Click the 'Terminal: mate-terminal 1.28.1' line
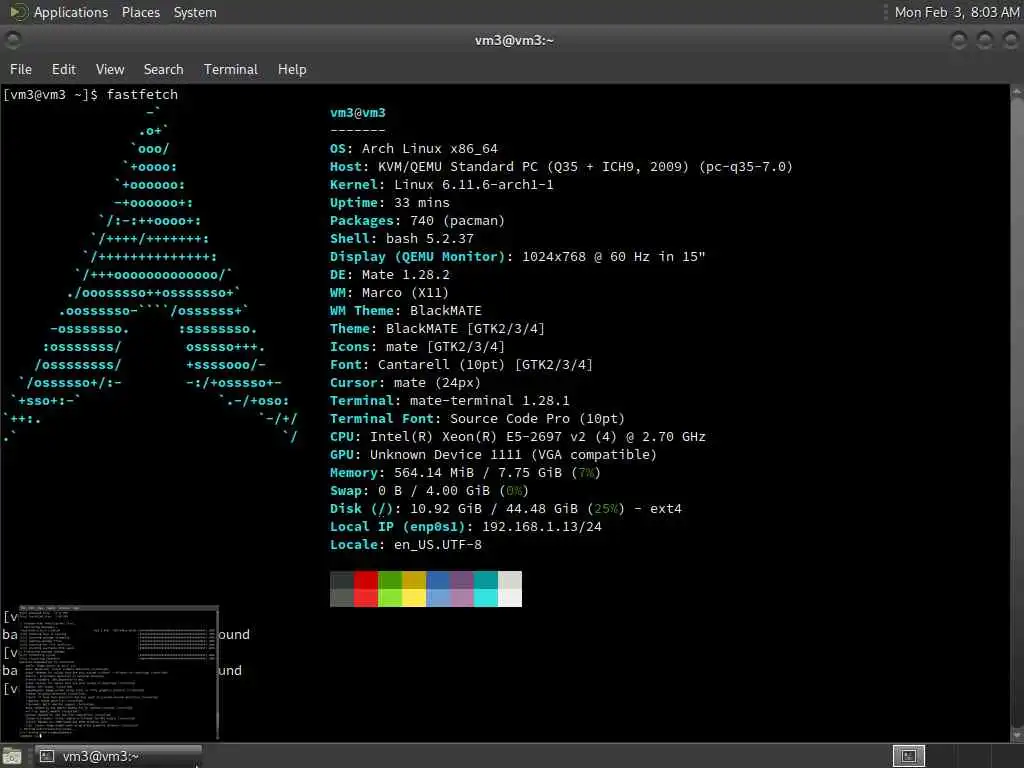 (449, 400)
